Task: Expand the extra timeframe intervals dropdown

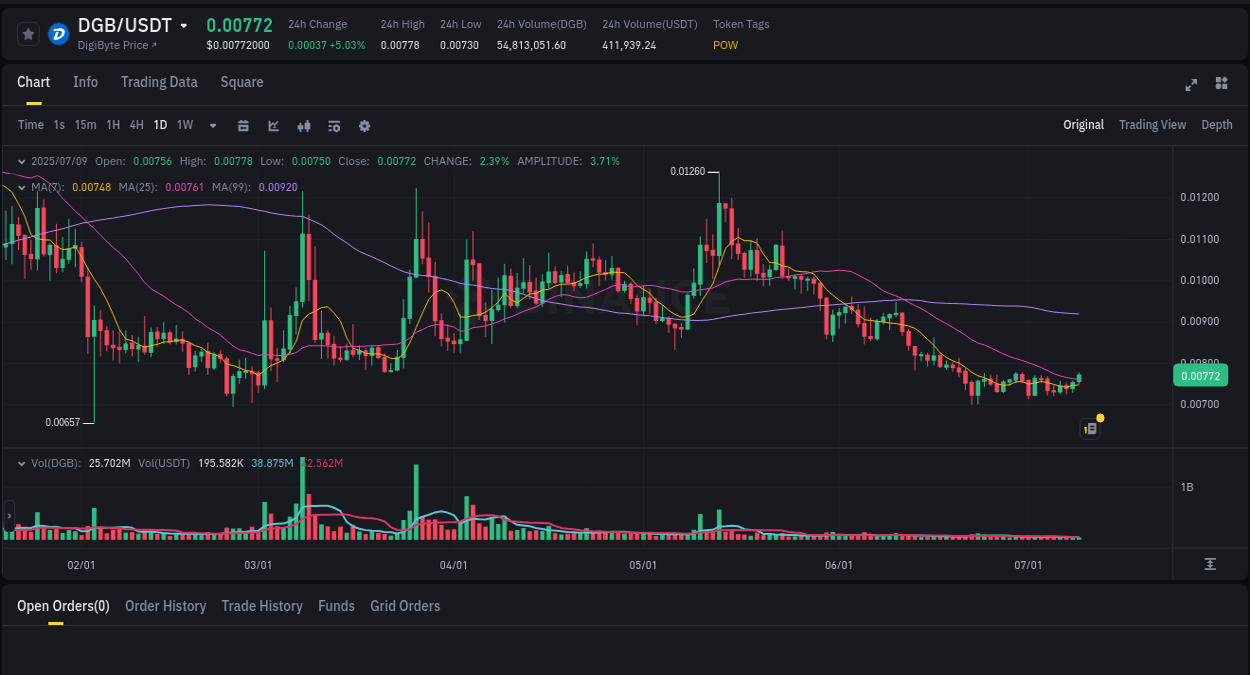Action: coord(211,125)
